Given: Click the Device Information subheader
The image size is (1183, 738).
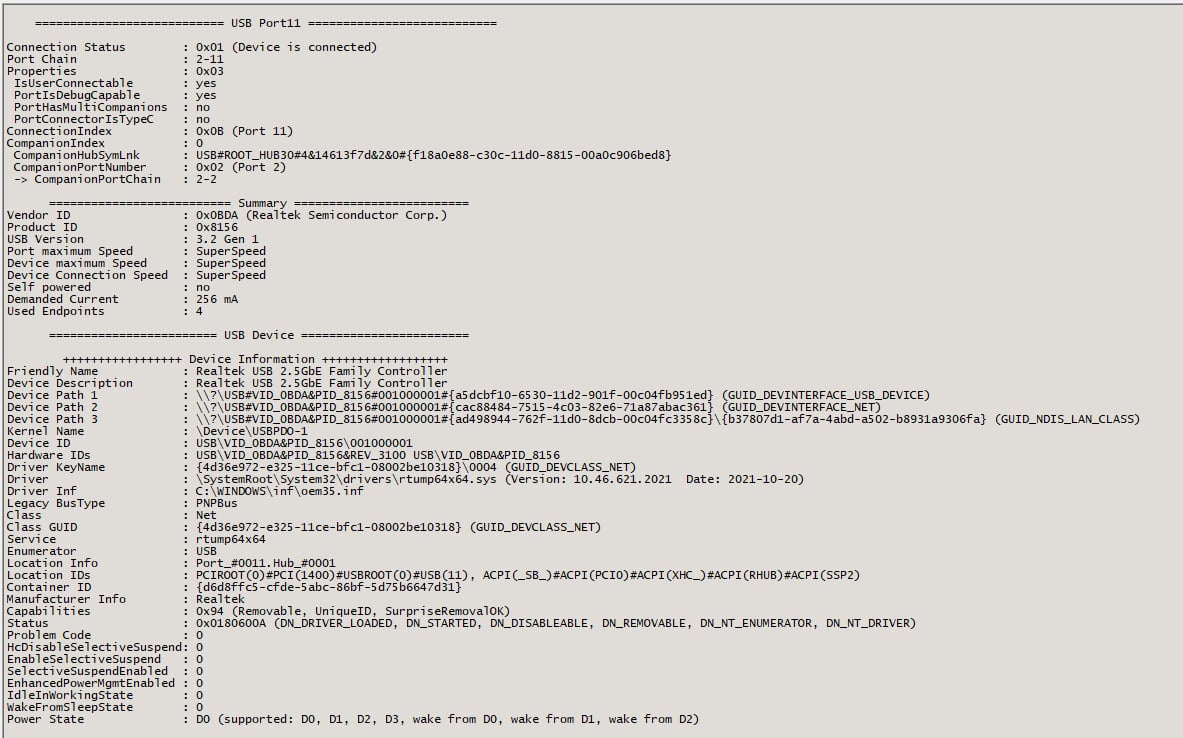Looking at the screenshot, I should pos(255,359).
